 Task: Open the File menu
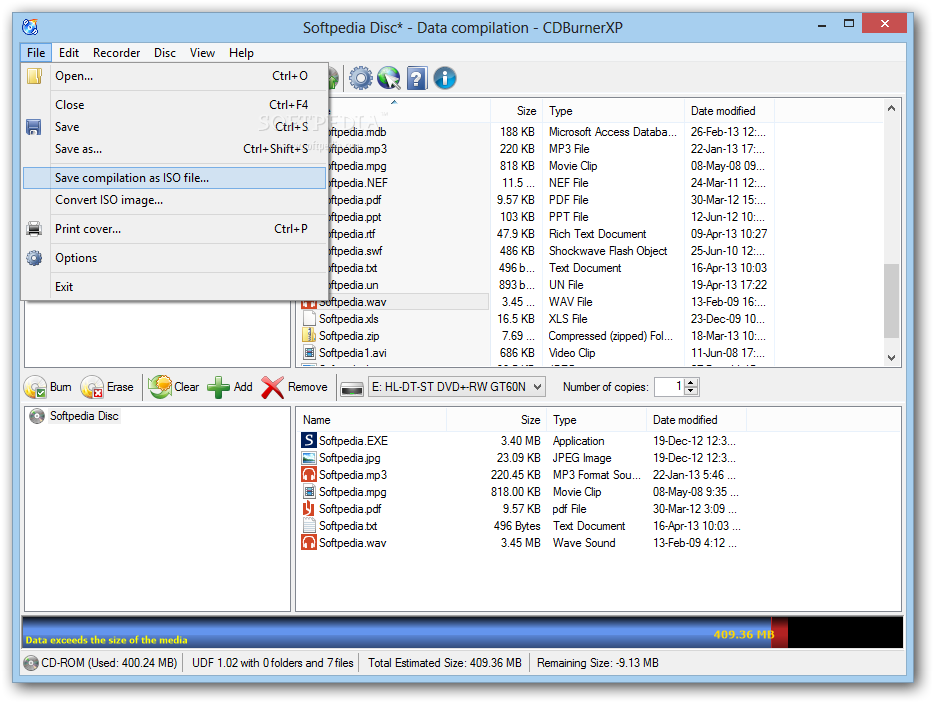tap(36, 52)
